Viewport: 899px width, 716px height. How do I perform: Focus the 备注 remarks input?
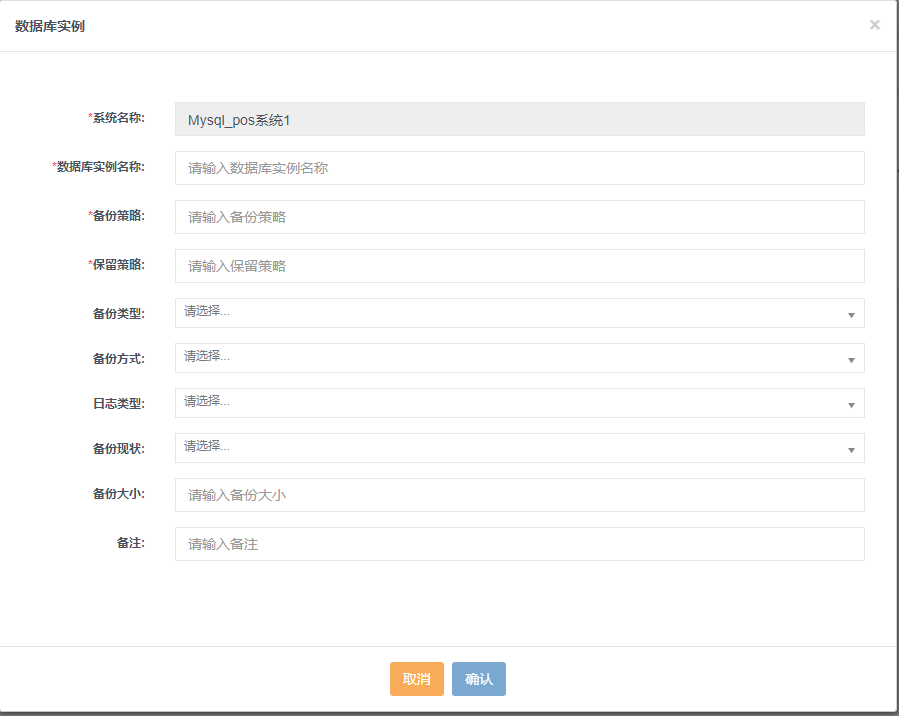519,544
